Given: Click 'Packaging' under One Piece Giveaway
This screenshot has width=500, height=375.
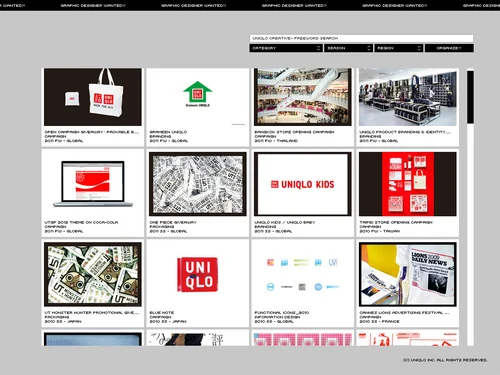Looking at the screenshot, I should coord(162,227).
